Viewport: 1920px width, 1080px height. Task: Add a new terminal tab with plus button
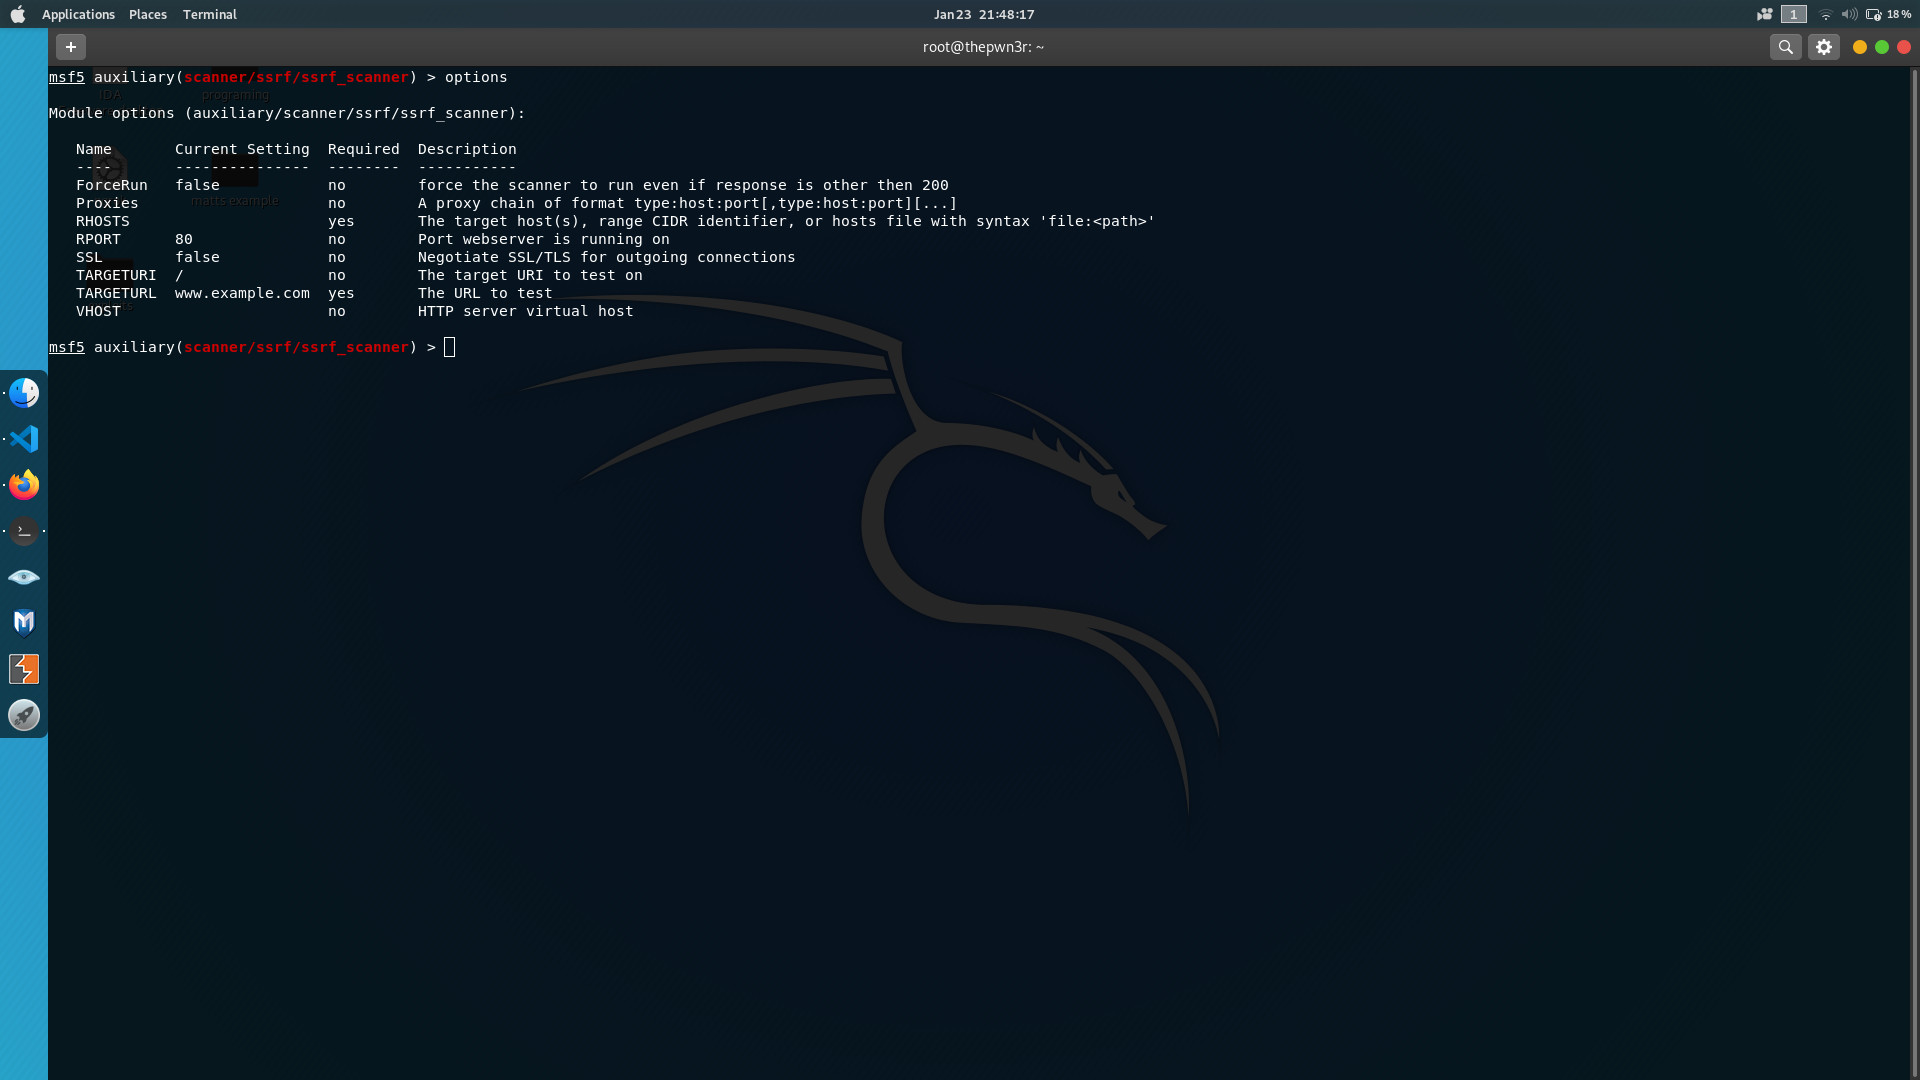tap(71, 47)
